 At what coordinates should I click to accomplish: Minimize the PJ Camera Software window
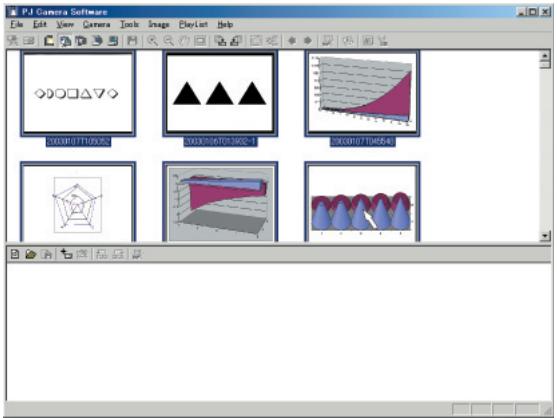pos(521,12)
